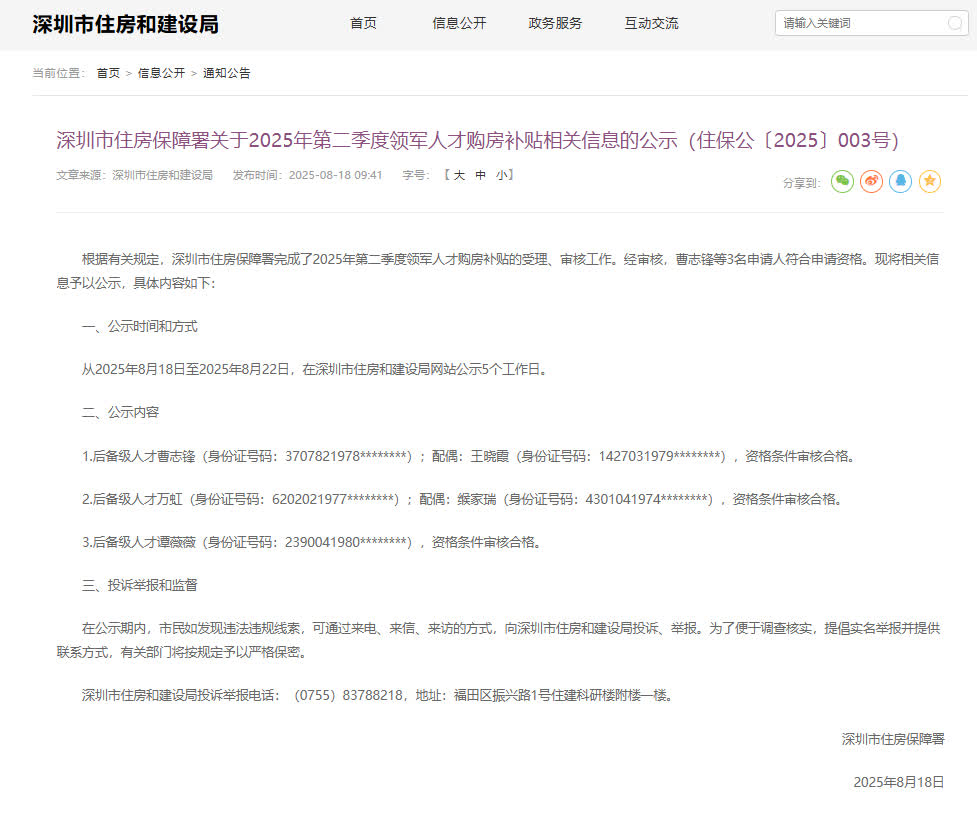Click ID number 6202021977********

click(333, 499)
